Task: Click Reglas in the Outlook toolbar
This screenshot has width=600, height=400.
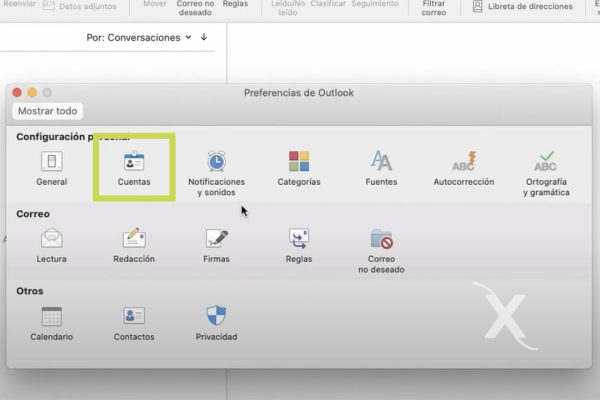Action: coord(235,4)
